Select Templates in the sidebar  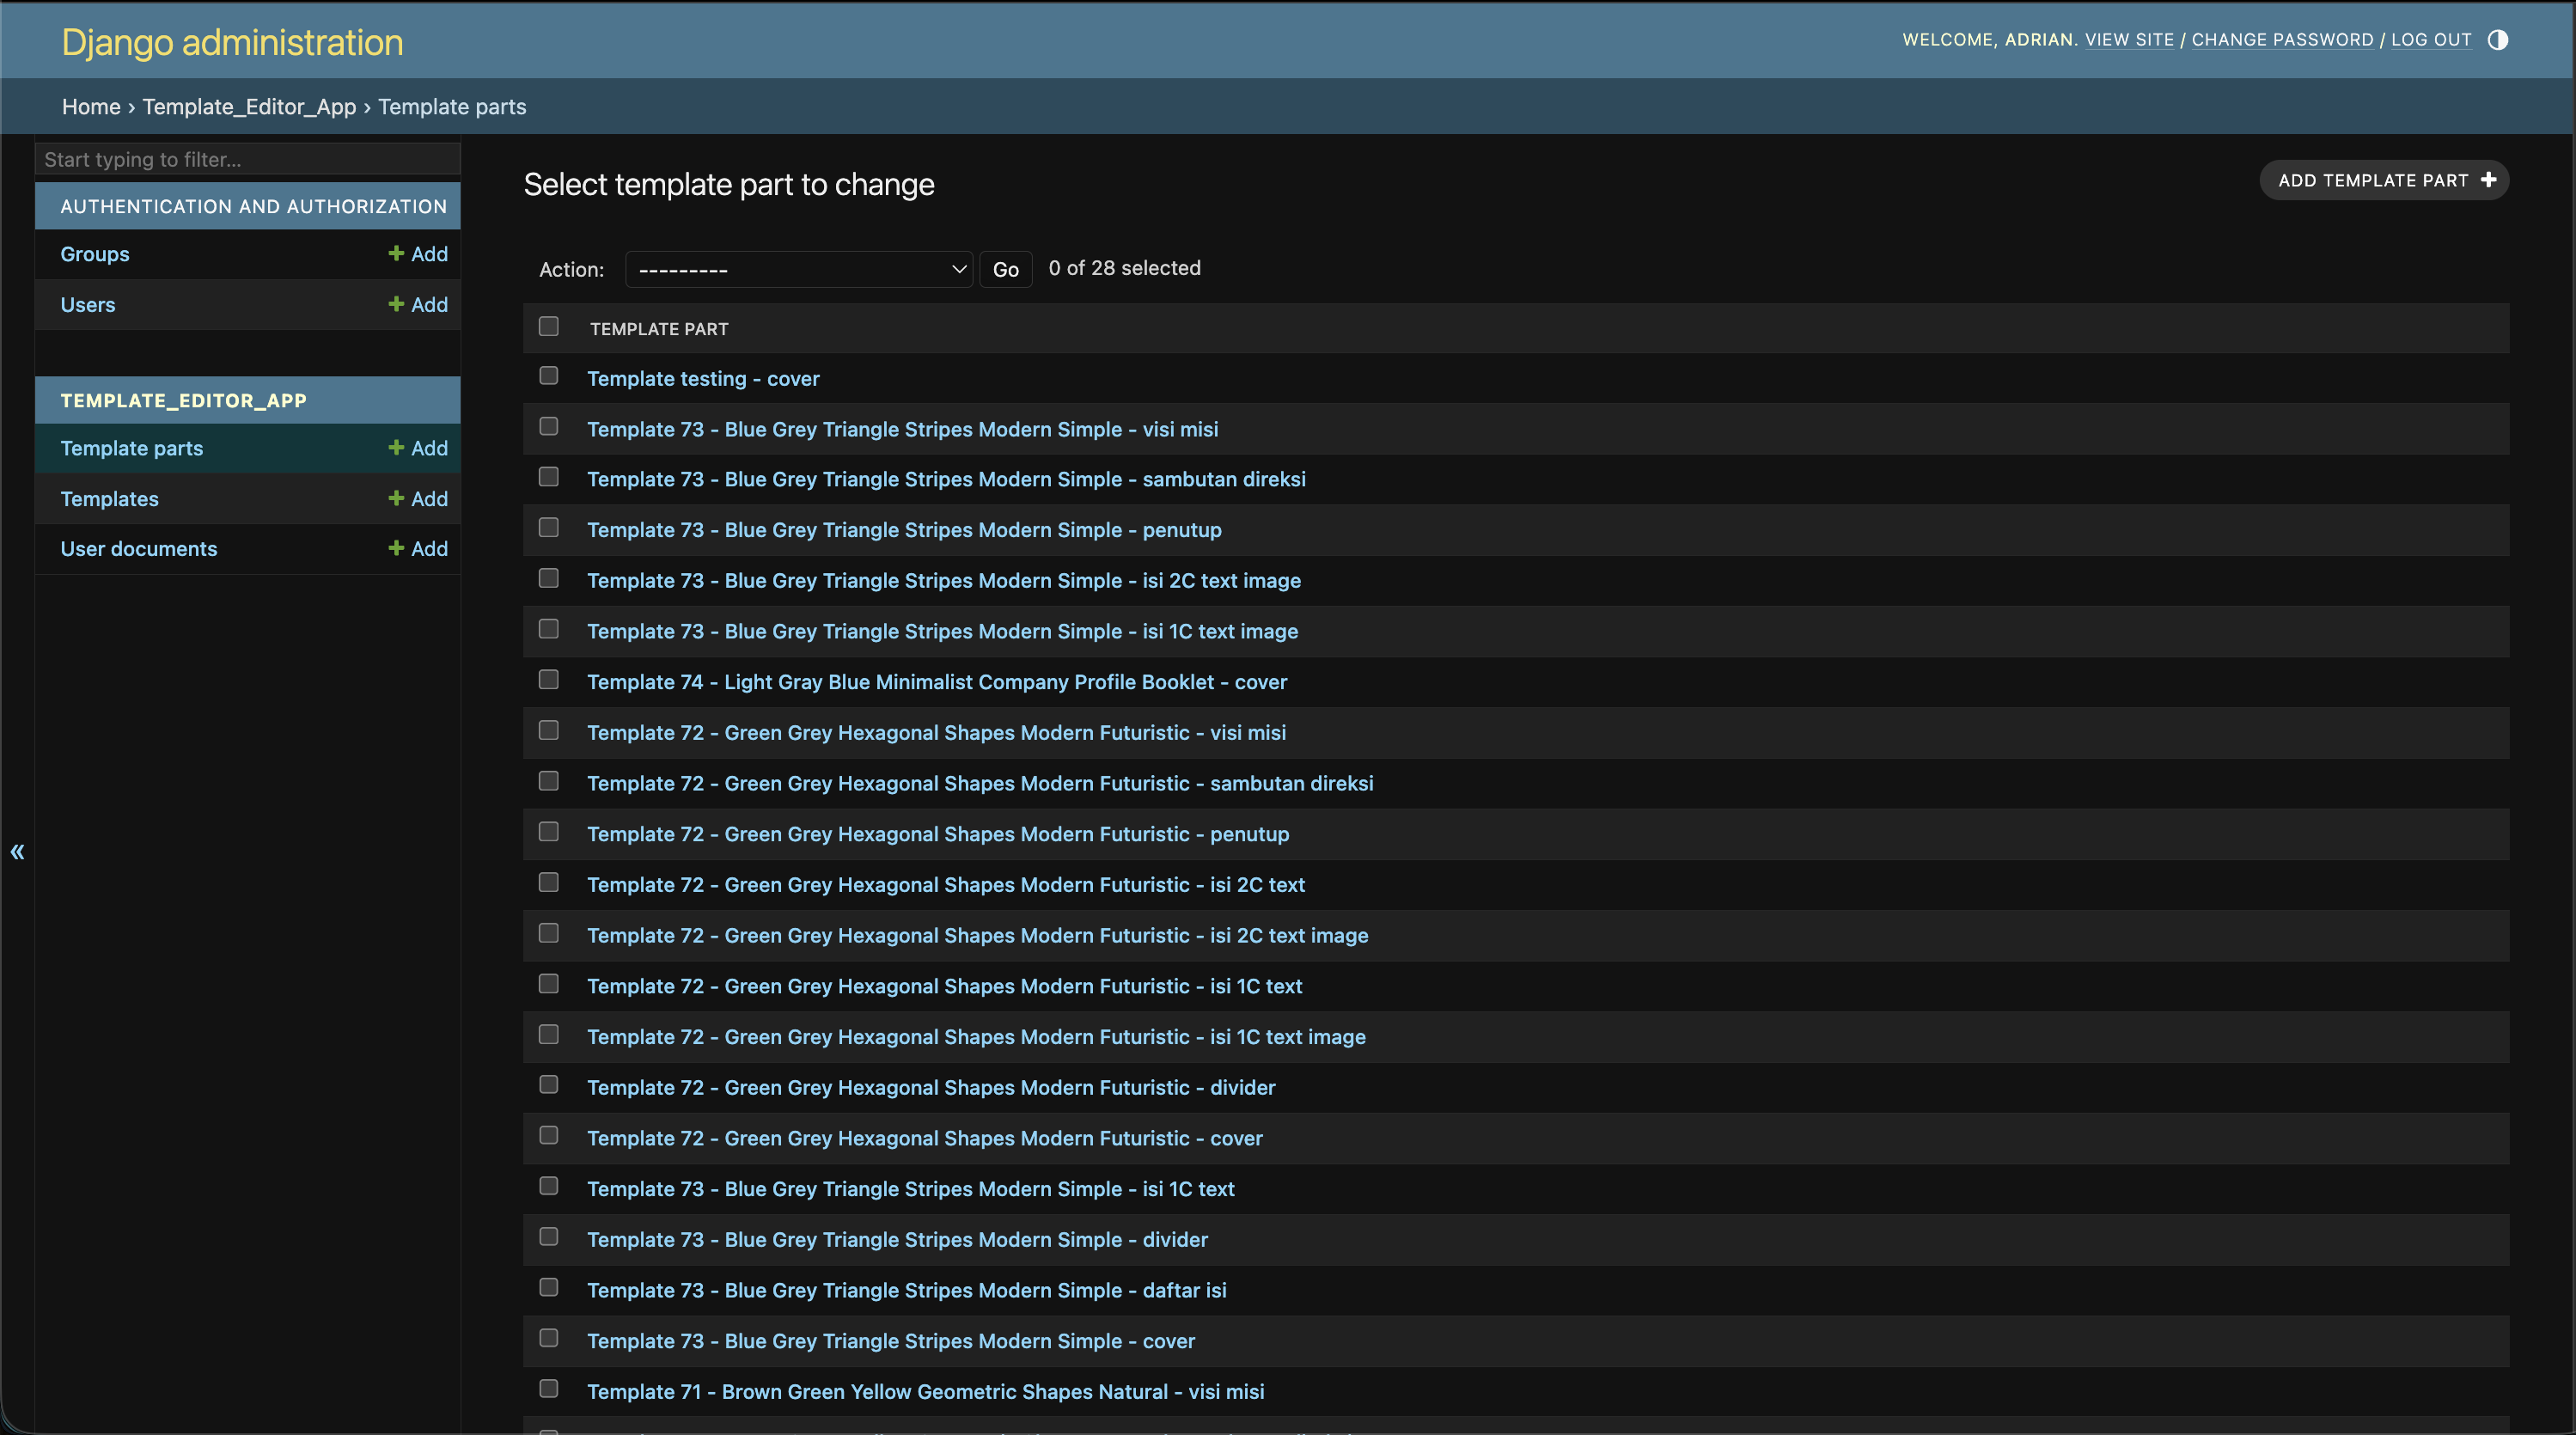tap(109, 498)
